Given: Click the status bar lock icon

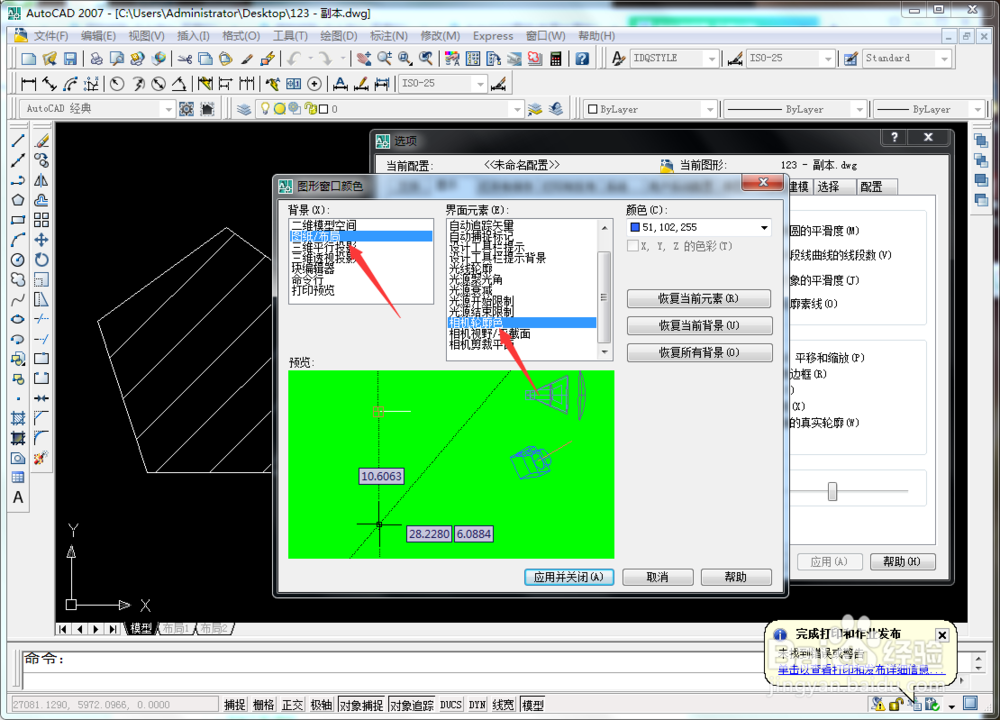Looking at the screenshot, I should 896,704.
